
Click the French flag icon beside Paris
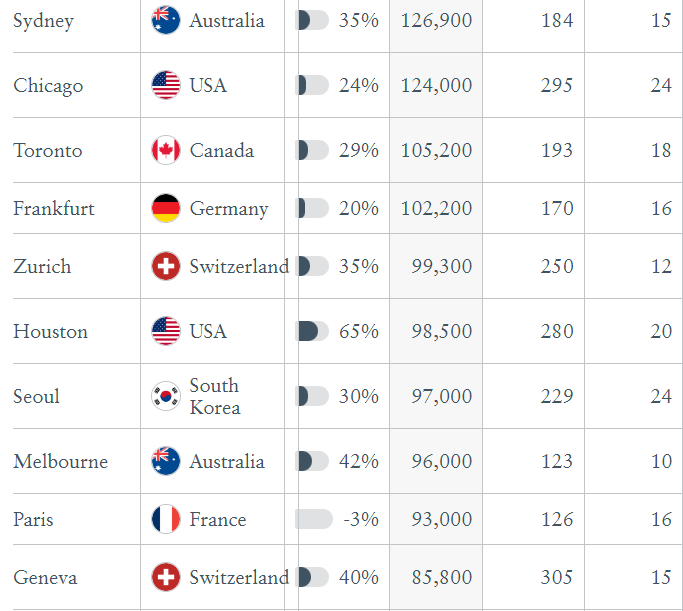[x=166, y=519]
